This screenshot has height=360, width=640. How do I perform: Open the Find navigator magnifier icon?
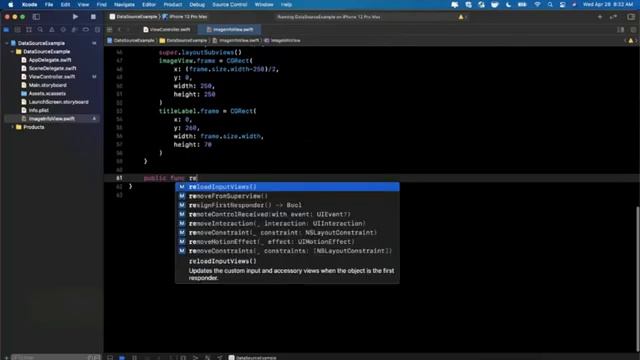coord(40,29)
